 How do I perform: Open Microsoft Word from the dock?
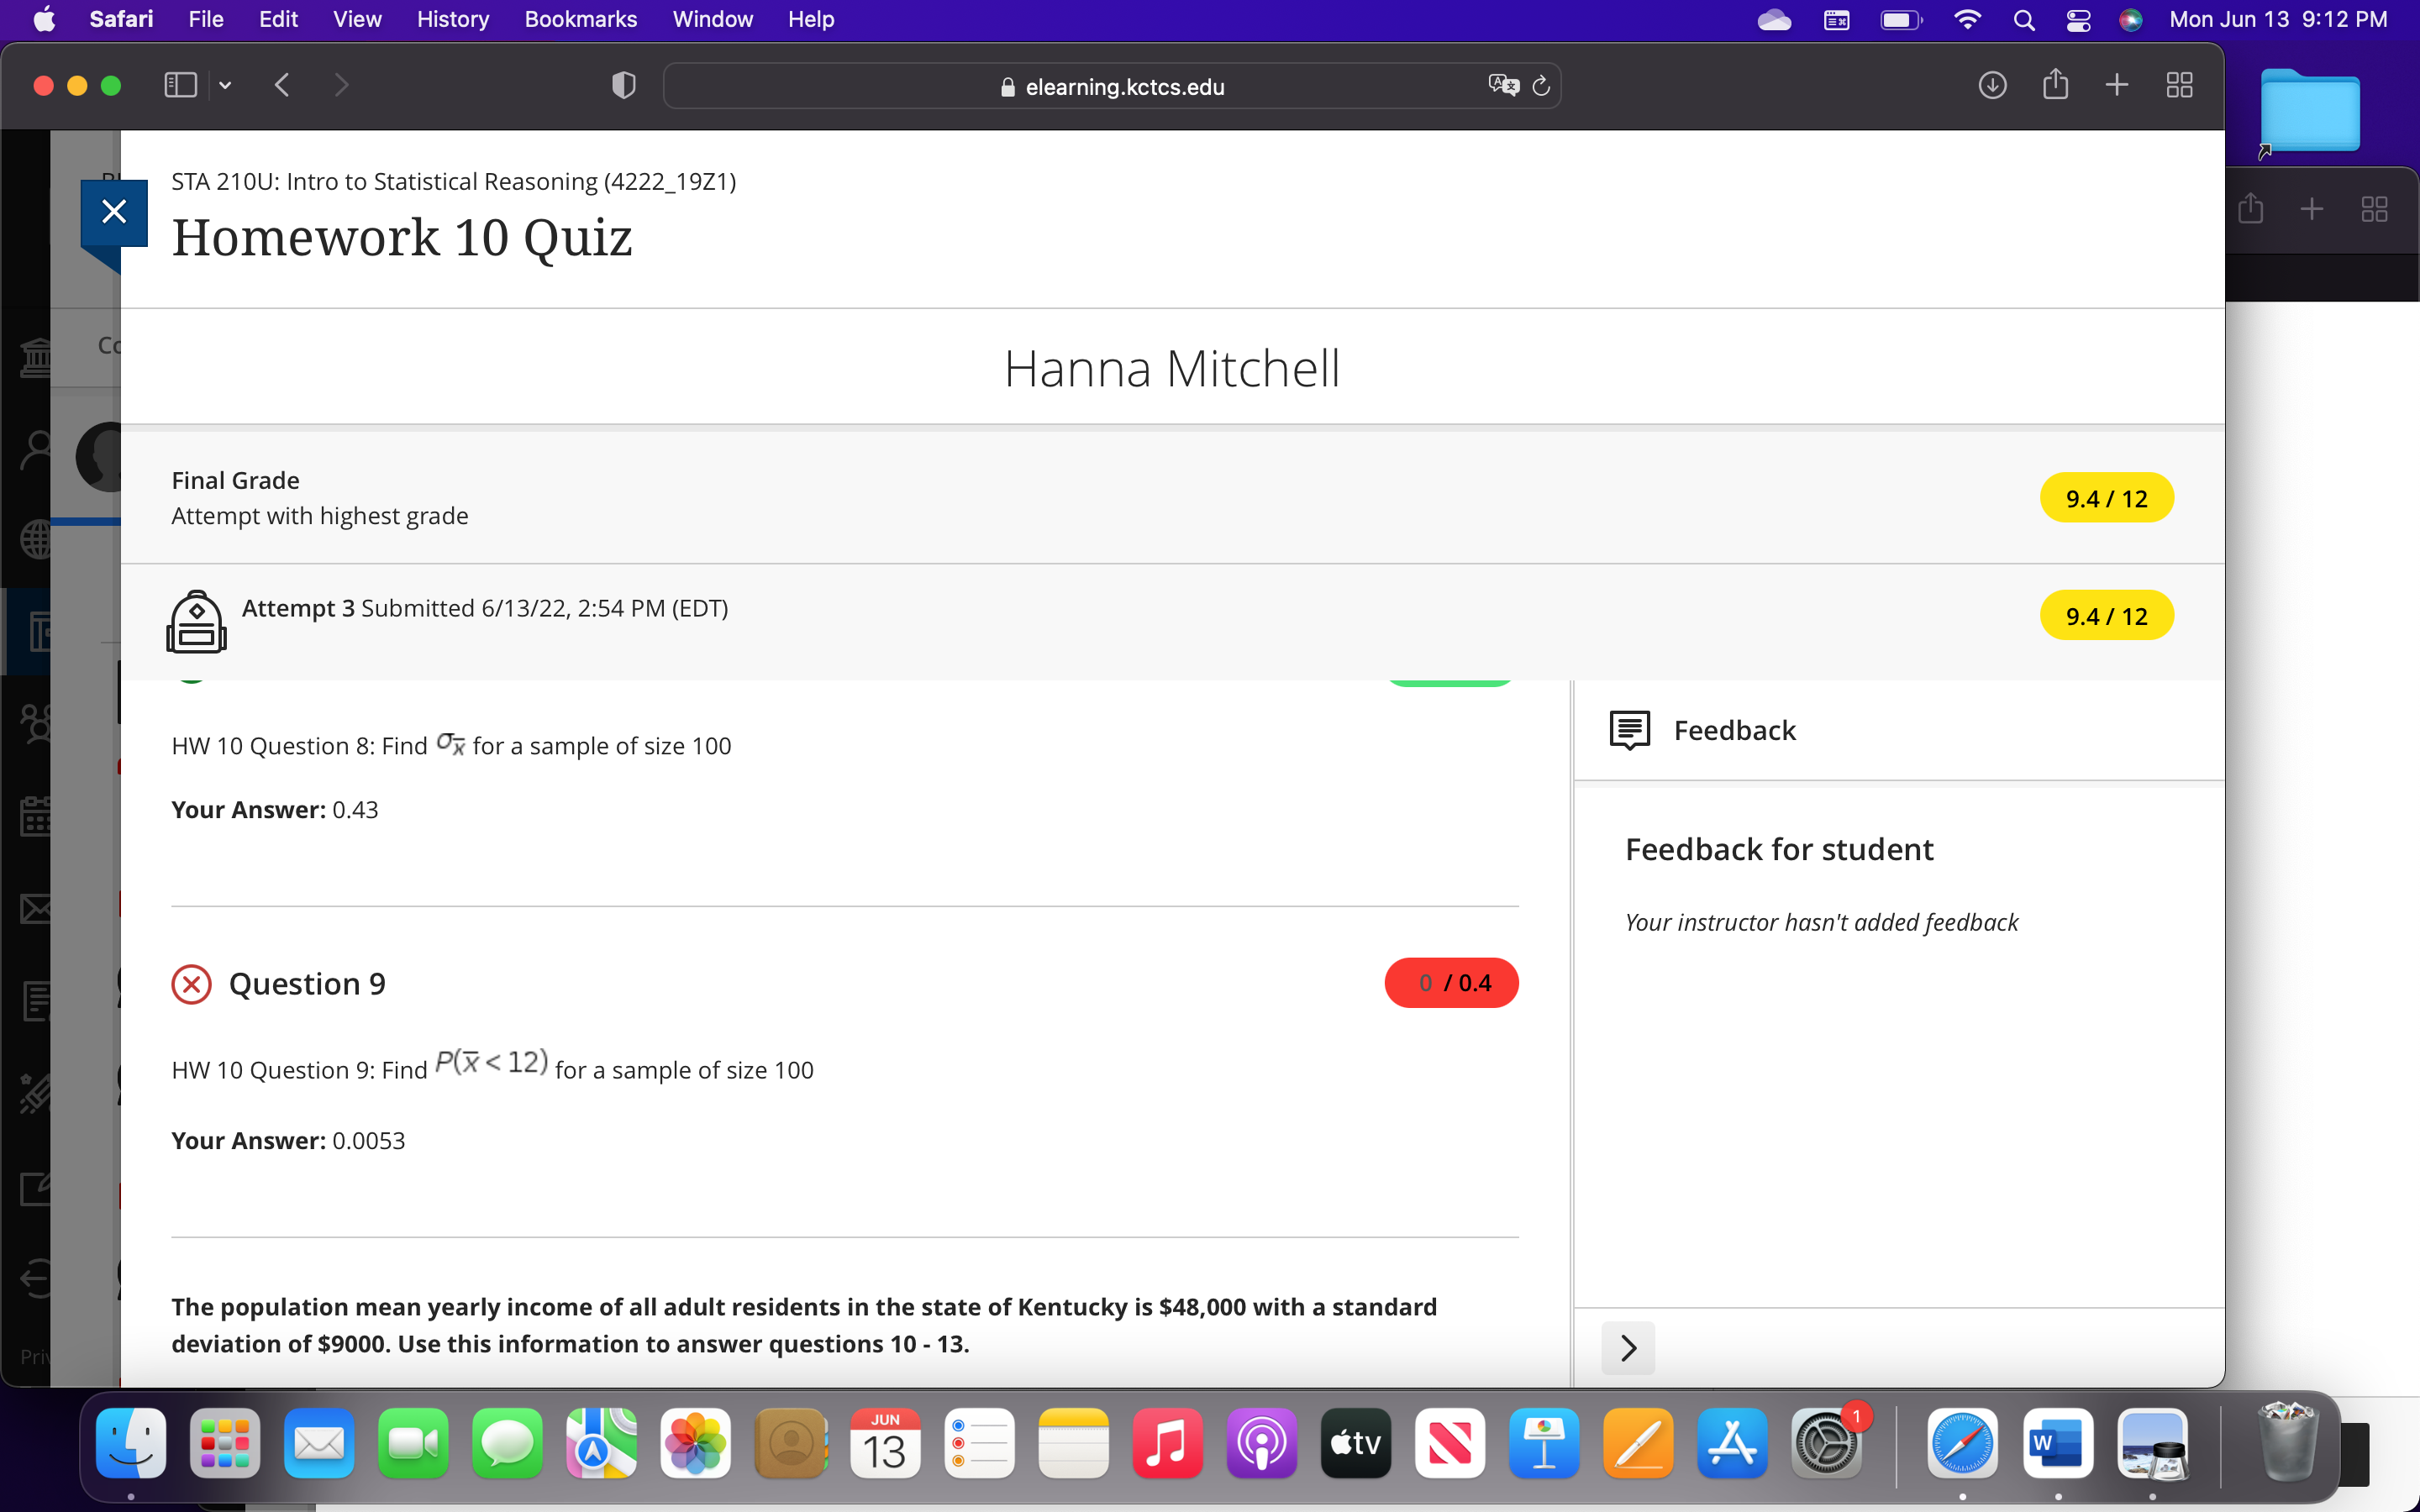tap(2057, 1443)
